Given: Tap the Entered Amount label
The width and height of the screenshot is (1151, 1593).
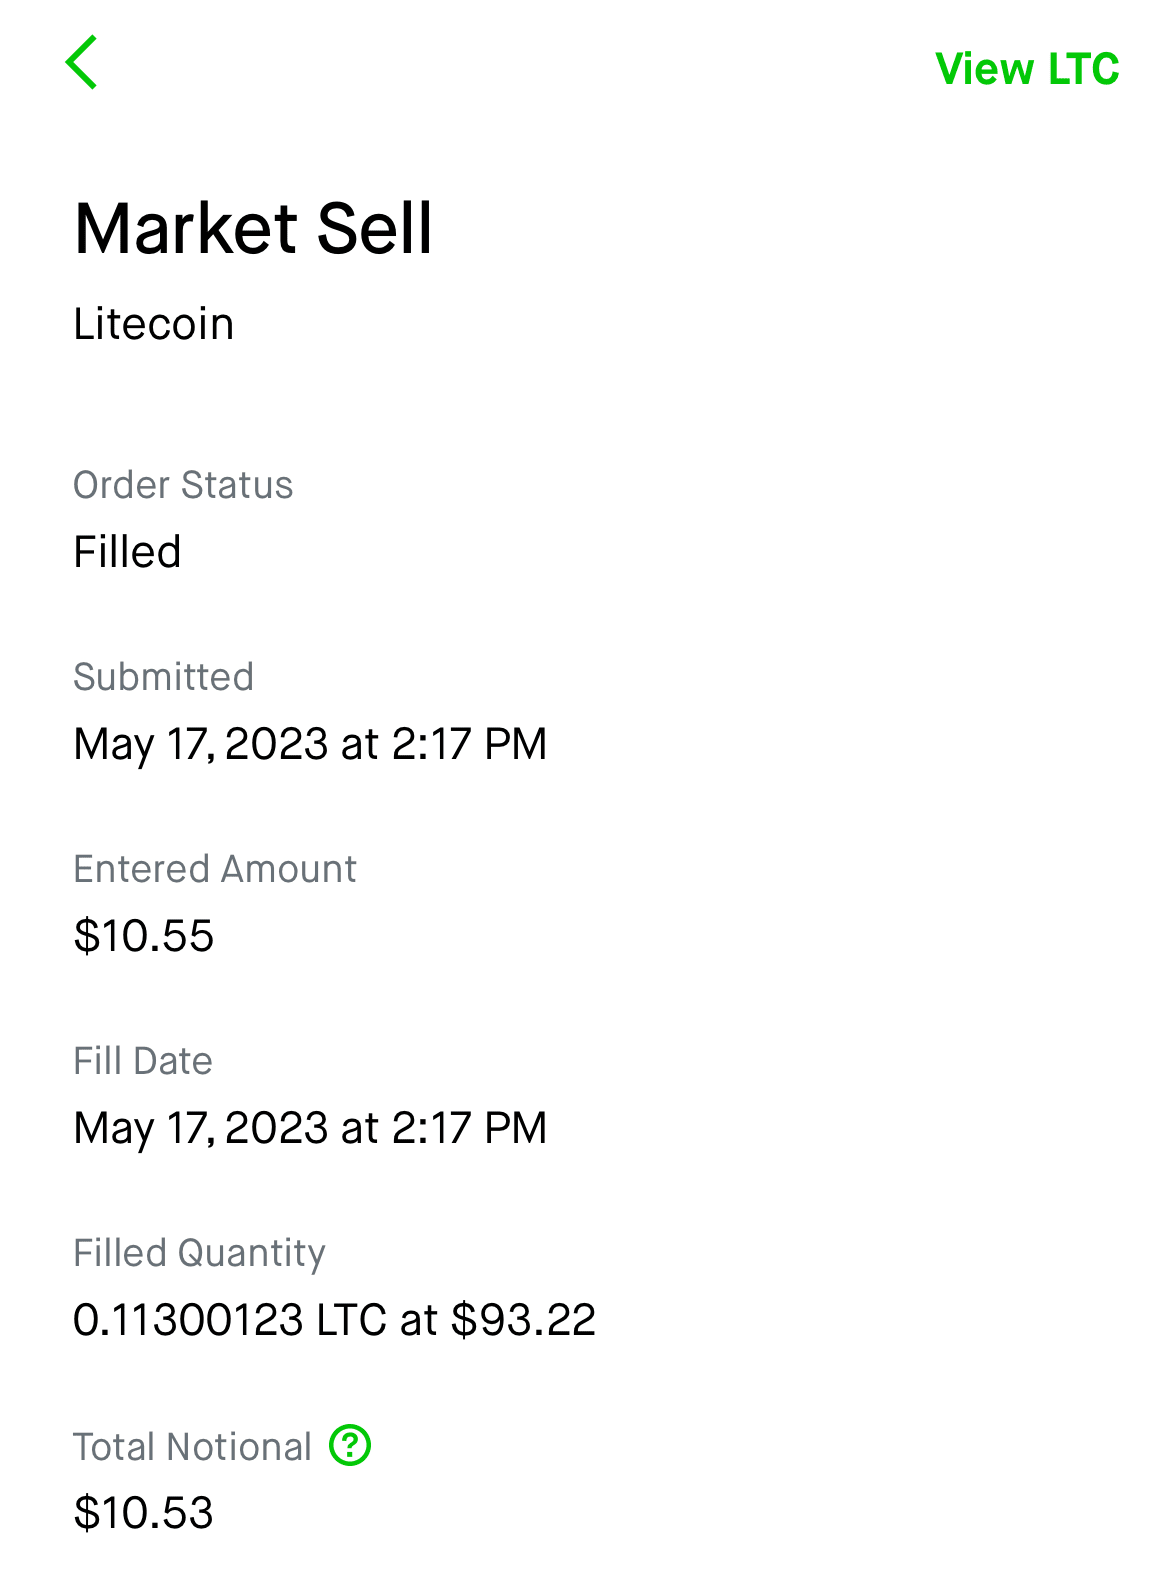Looking at the screenshot, I should [x=215, y=869].
